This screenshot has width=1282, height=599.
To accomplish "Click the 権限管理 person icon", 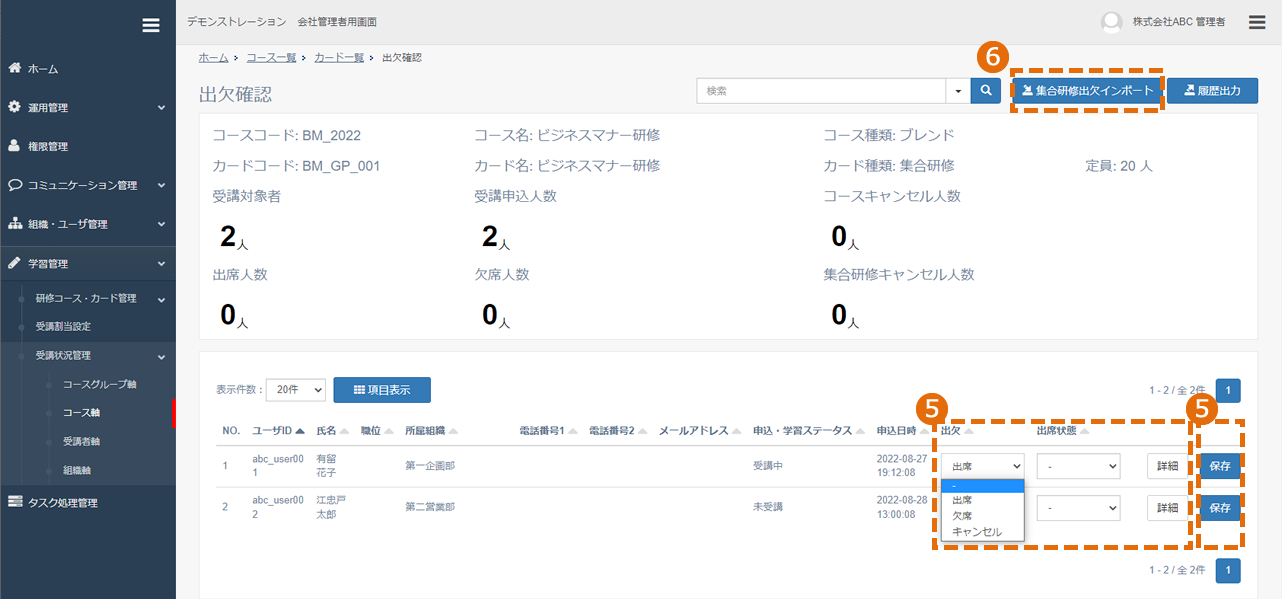I will coord(15,146).
